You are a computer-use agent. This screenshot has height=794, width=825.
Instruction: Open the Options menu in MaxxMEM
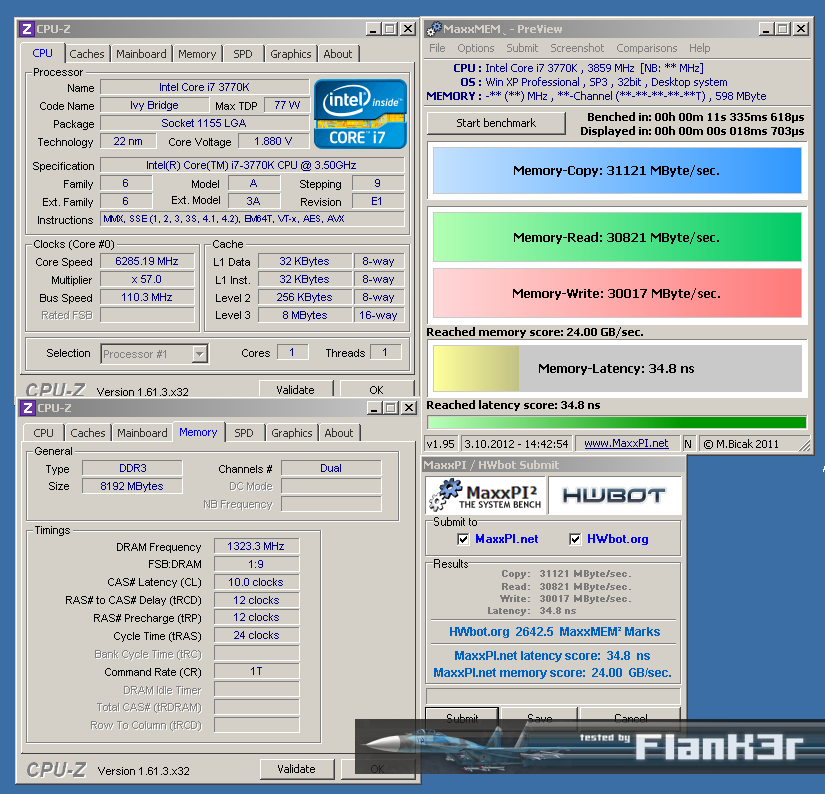[476, 48]
